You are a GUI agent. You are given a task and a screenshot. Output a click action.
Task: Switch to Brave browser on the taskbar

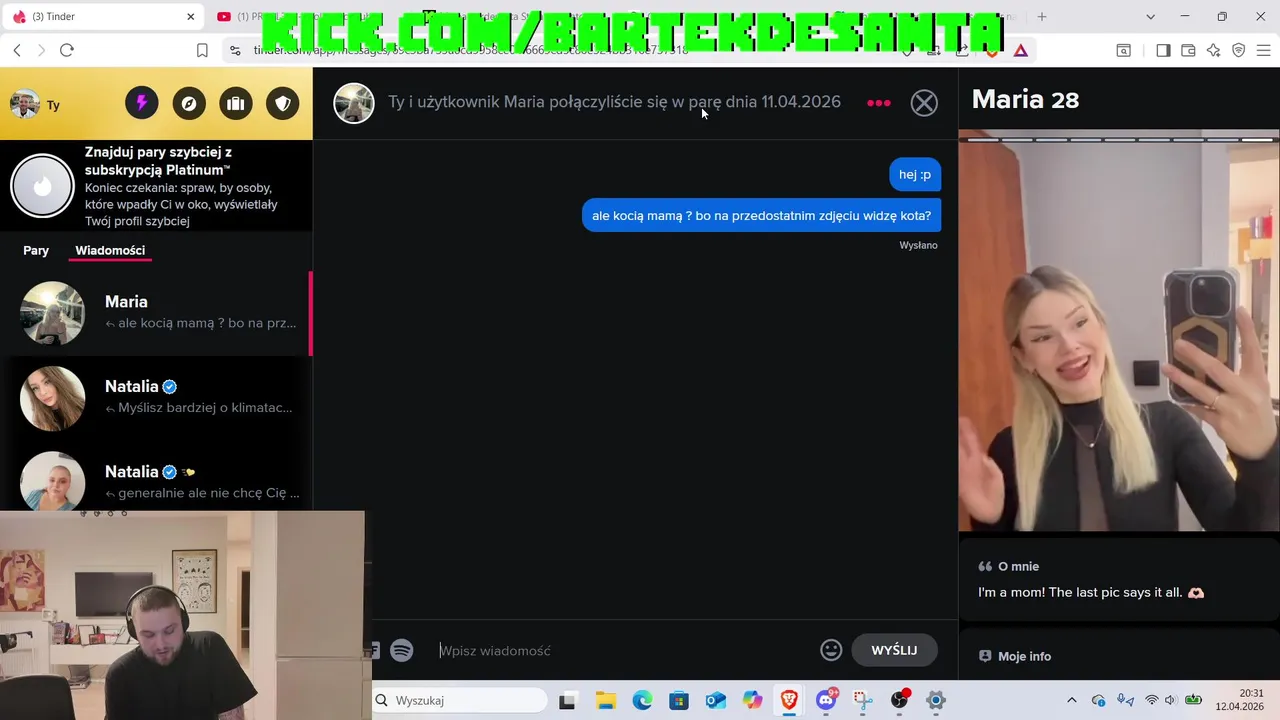[789, 700]
